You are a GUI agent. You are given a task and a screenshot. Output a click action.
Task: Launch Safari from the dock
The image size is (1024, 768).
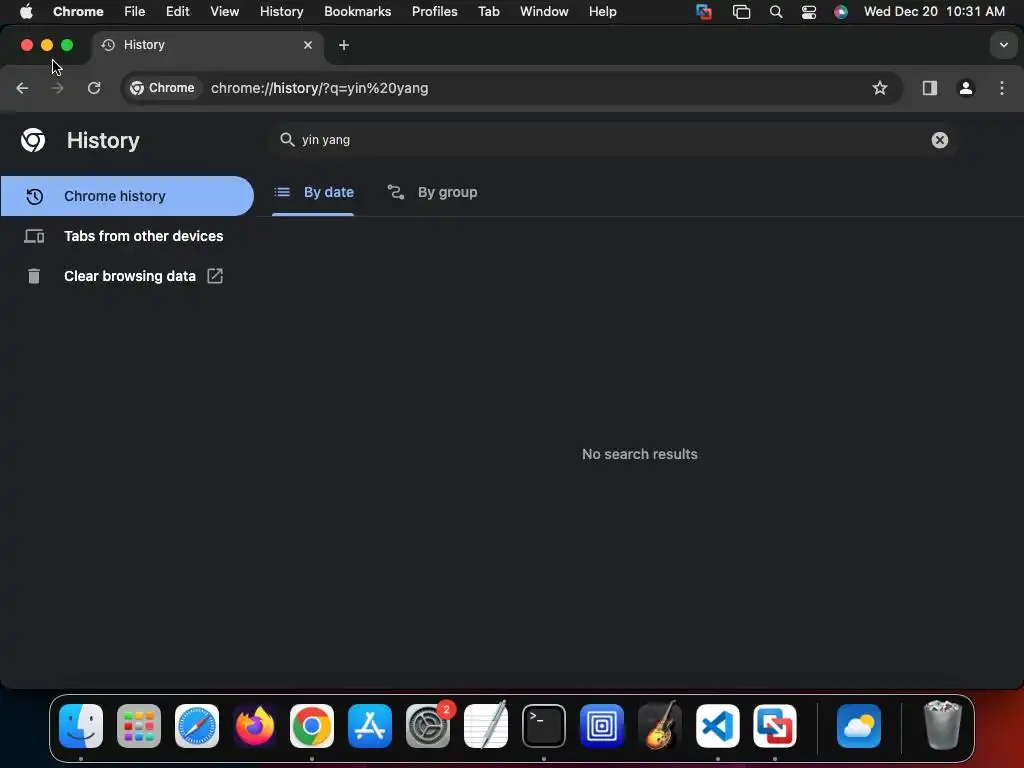[x=197, y=726]
